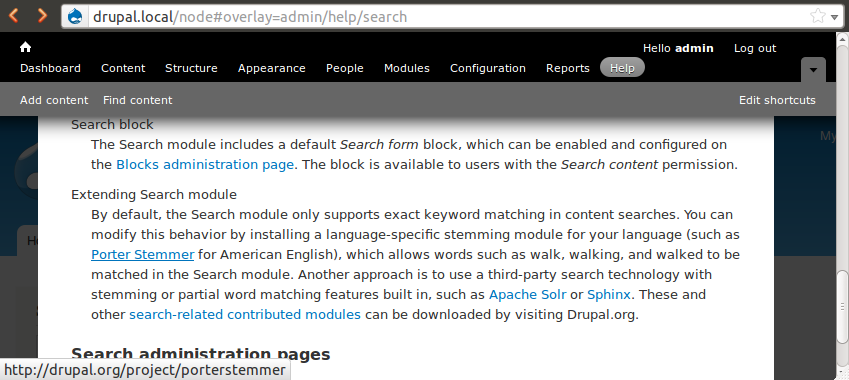Go forward with the browser forward arrow
Screen dimensions: 849x380
[42, 16]
